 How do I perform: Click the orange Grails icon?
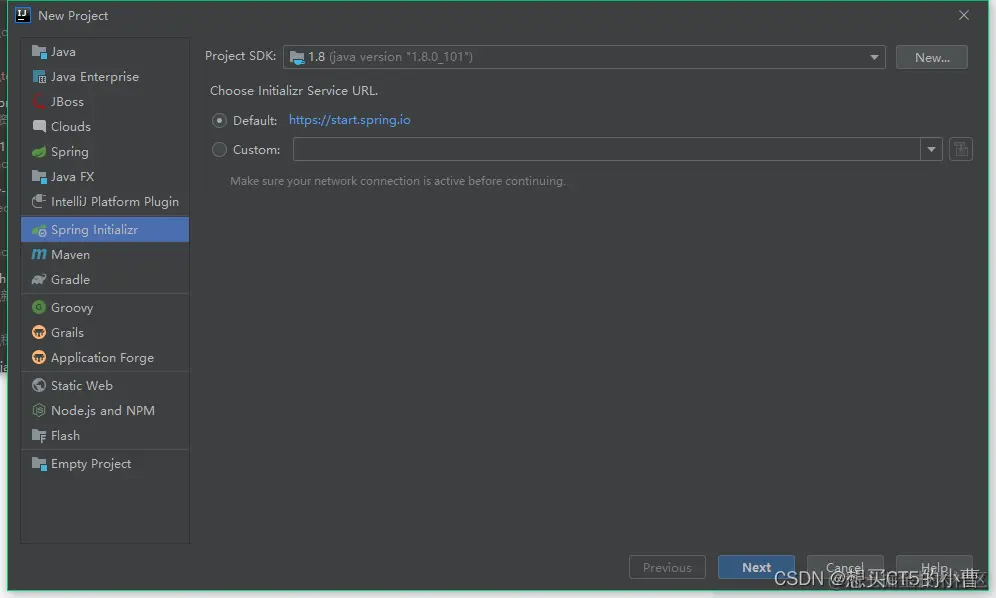point(39,332)
